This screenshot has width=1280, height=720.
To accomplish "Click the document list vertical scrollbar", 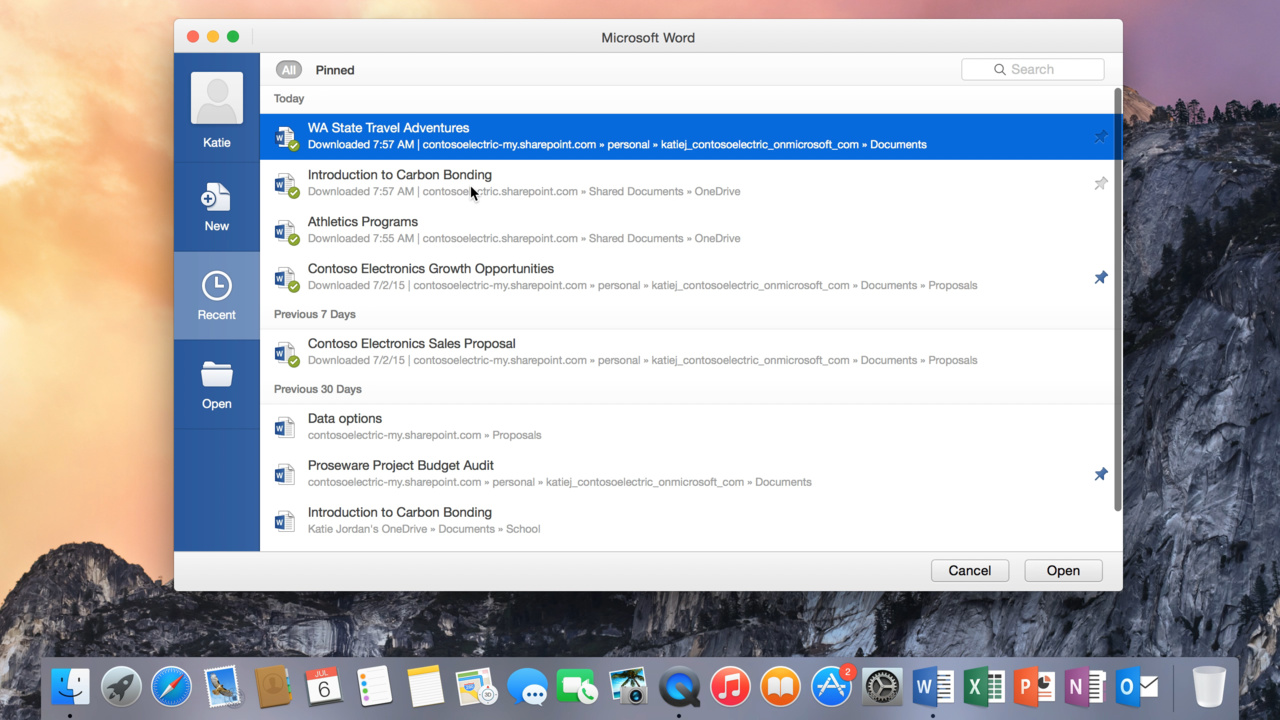I will pos(1118,300).
